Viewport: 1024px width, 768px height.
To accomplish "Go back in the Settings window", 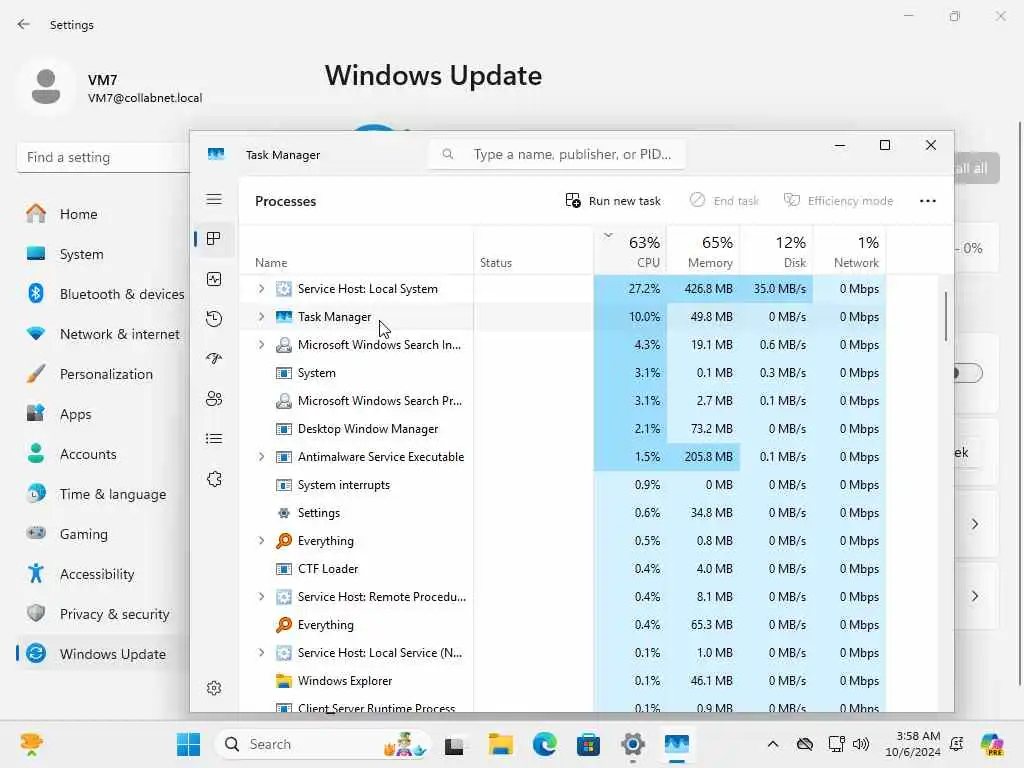I will [x=24, y=24].
